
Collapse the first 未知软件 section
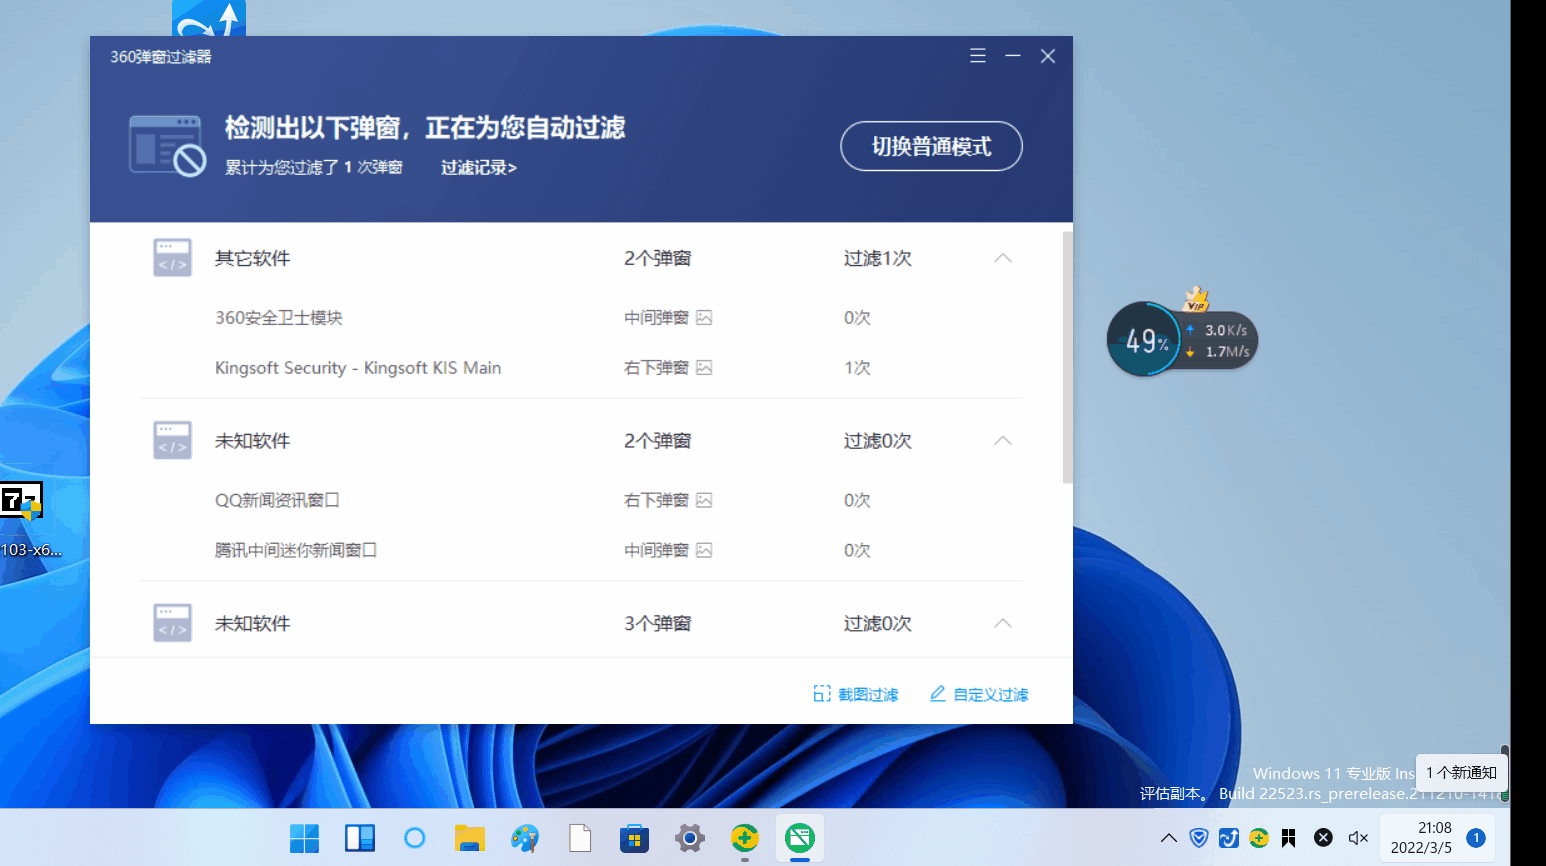click(1002, 440)
